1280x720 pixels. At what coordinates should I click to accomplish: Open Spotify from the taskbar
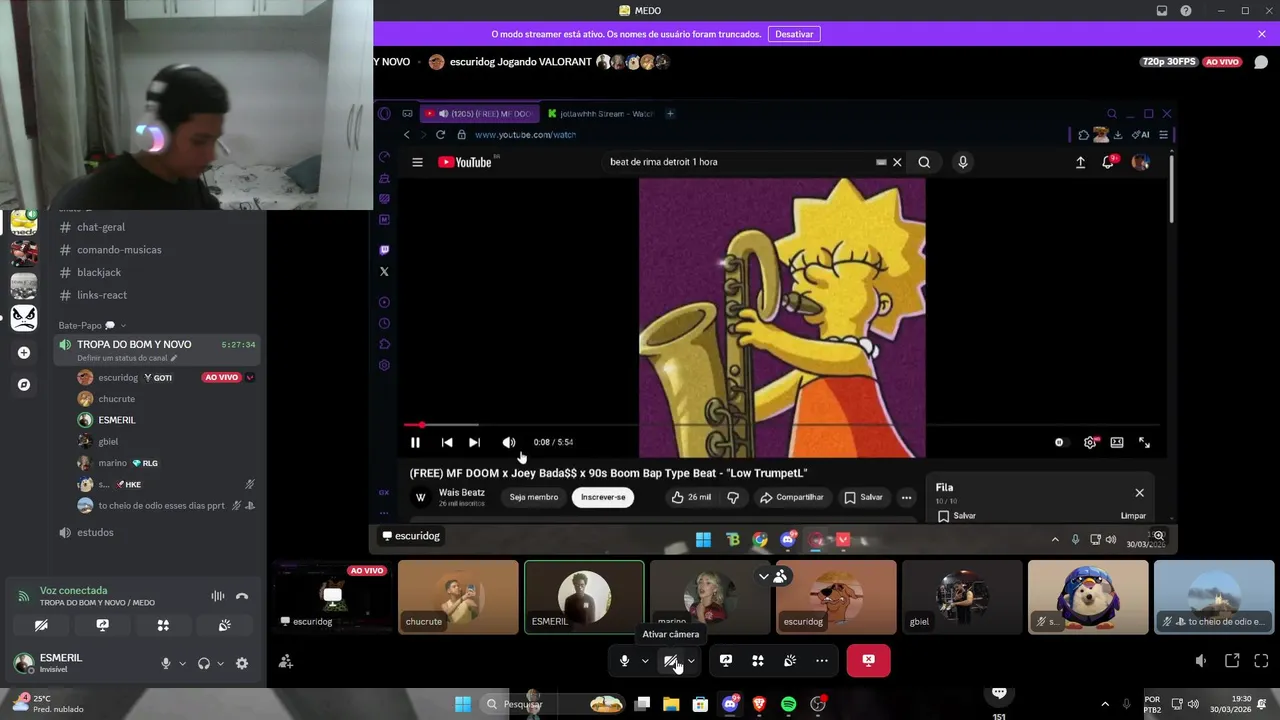point(788,704)
